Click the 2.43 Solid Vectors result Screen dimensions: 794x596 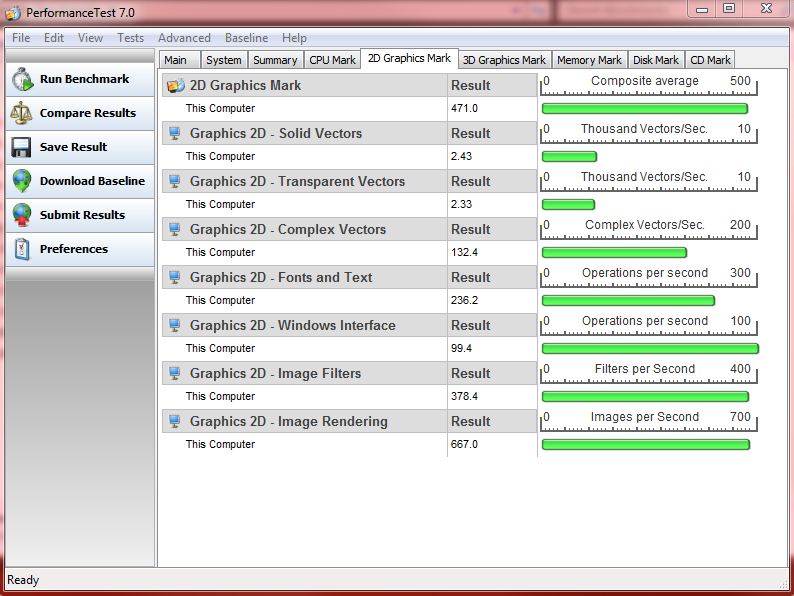click(461, 156)
